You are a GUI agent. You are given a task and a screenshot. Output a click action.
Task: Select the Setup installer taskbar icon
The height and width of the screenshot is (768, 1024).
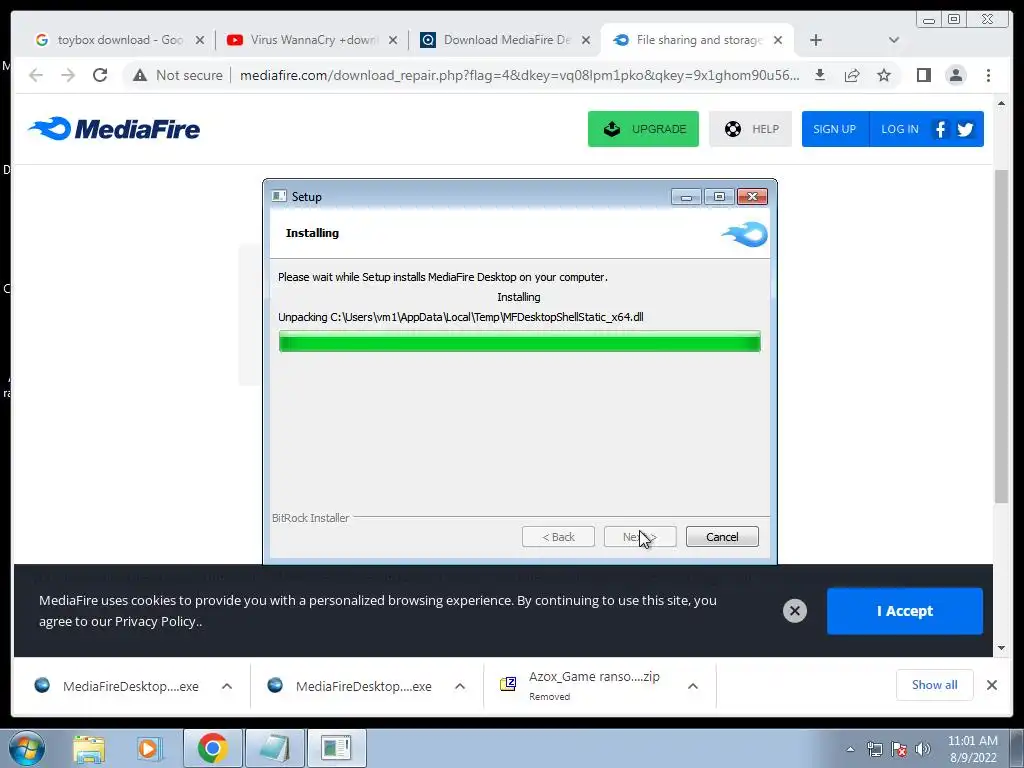click(x=336, y=748)
